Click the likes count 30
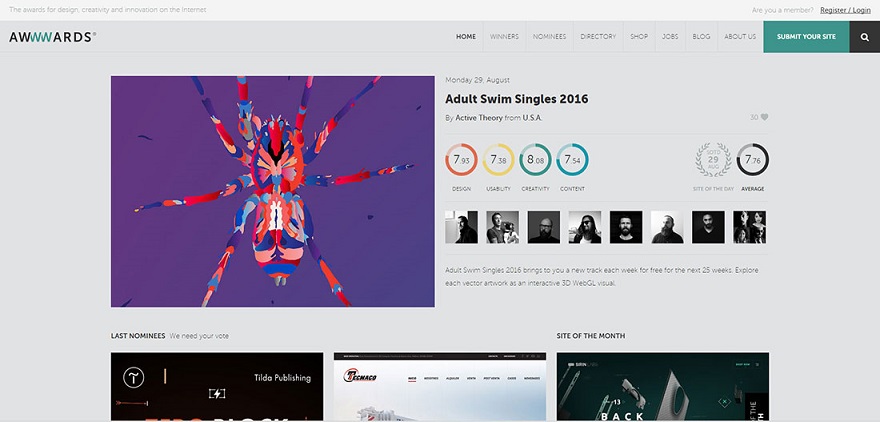The width and height of the screenshot is (880, 422). (754, 117)
